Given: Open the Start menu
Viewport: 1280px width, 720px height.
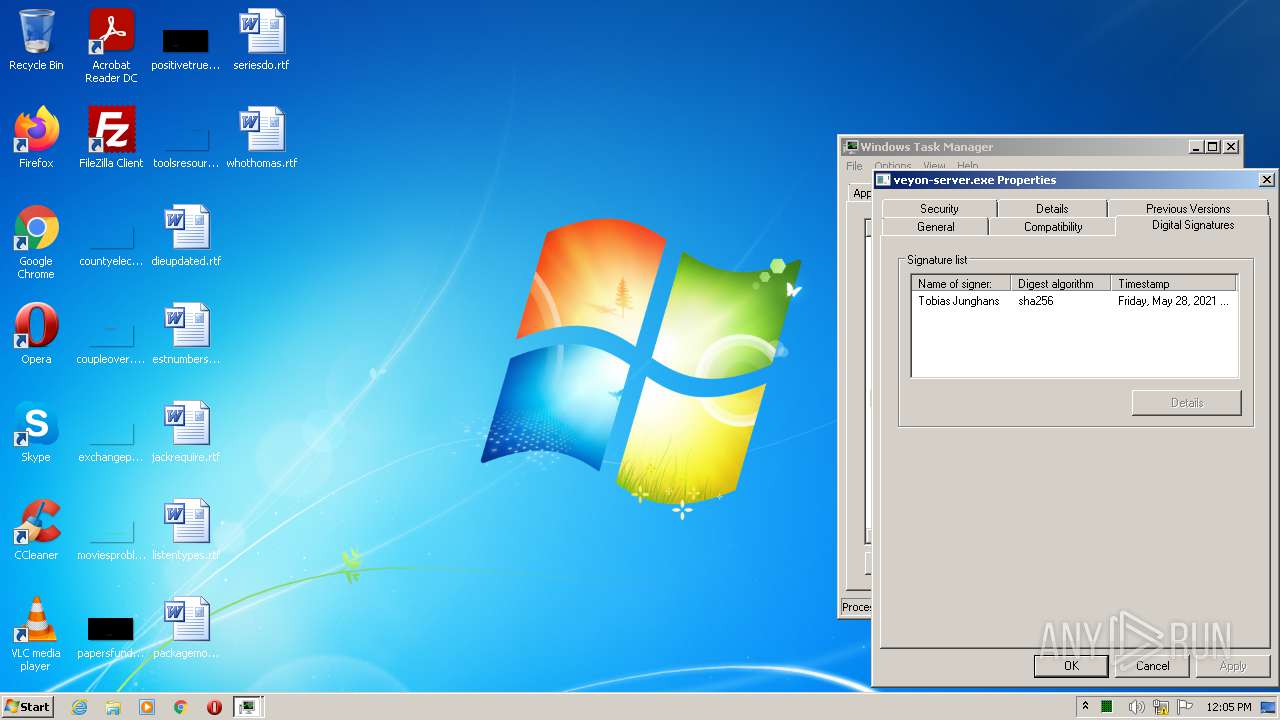Looking at the screenshot, I should tap(28, 707).
